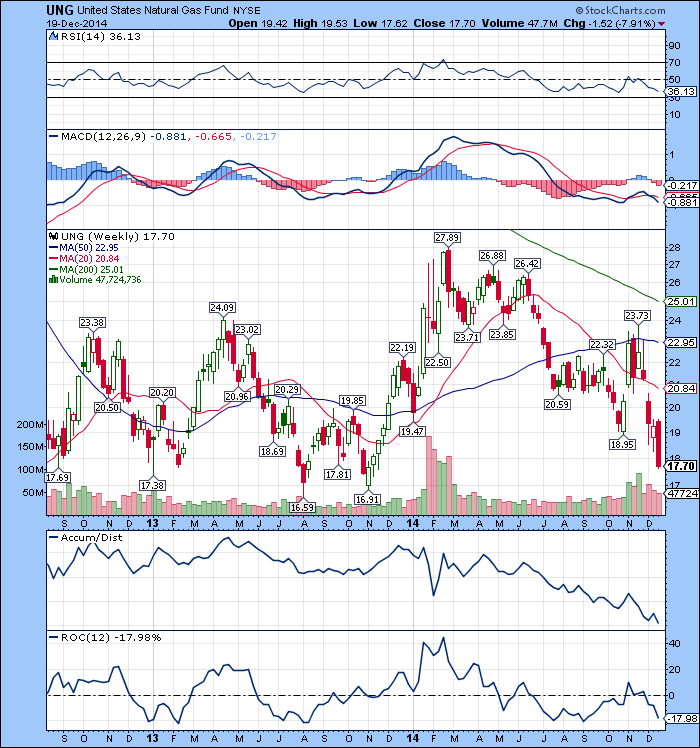Click the 23.38 price callout

click(92, 323)
